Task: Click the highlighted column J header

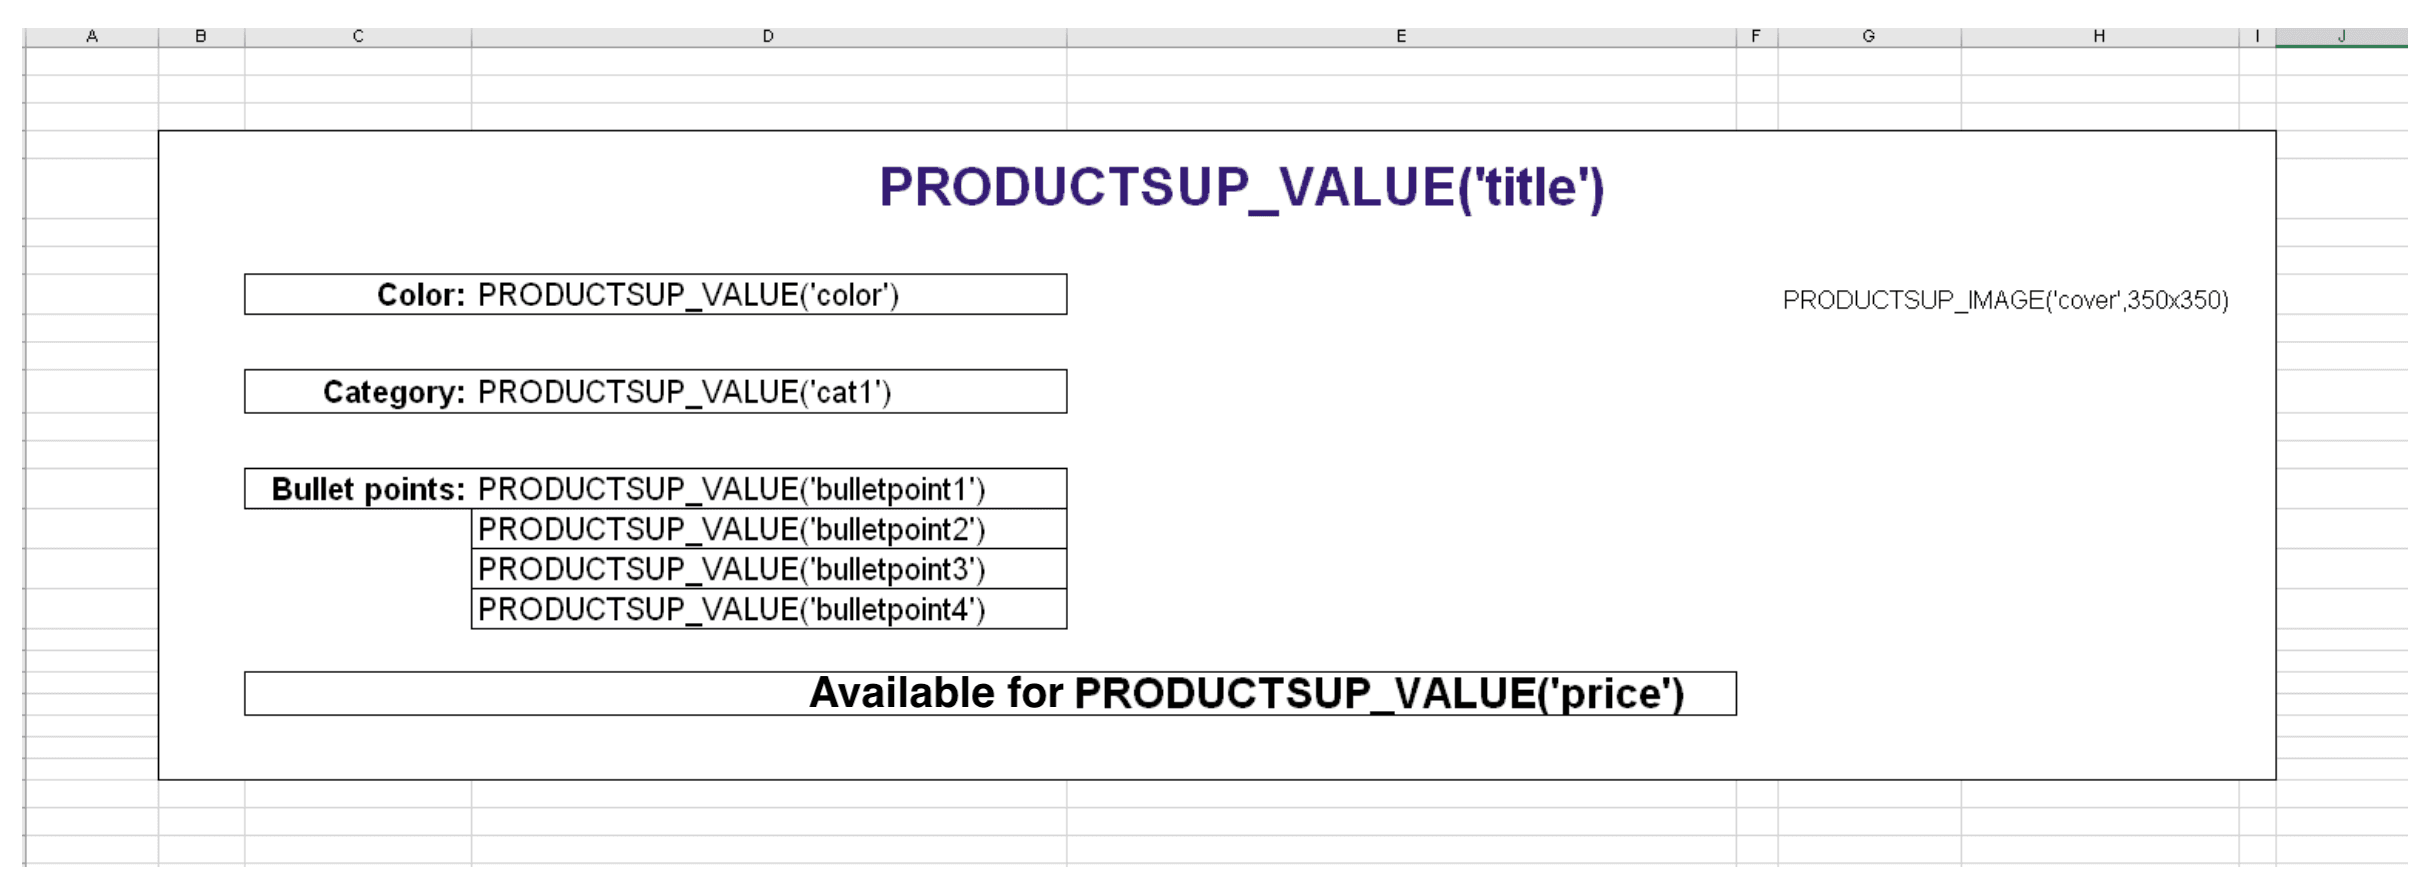Action: click(x=2340, y=37)
